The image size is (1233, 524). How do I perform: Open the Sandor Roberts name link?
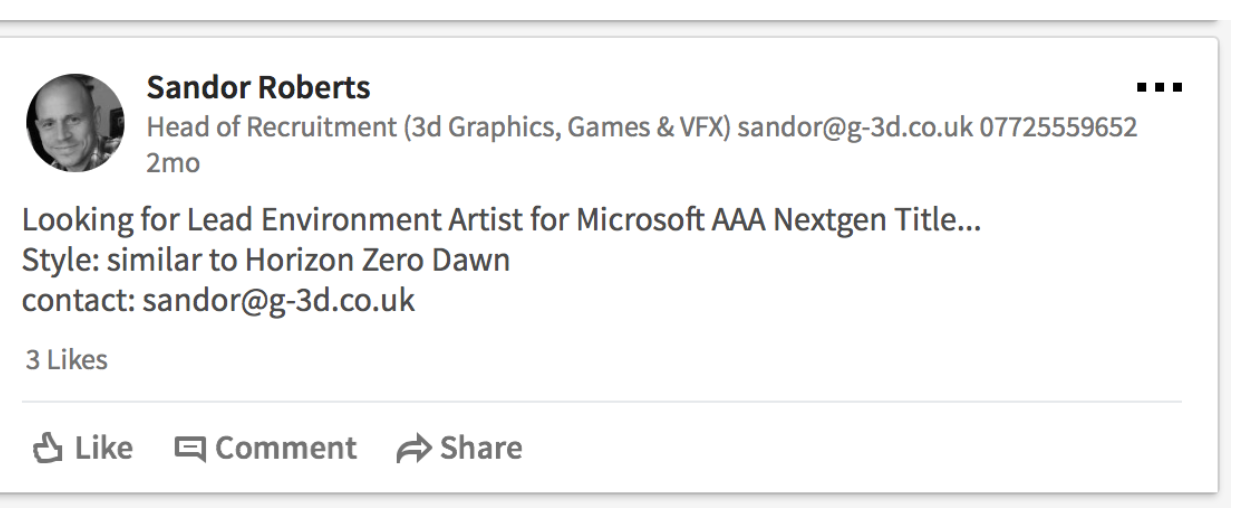click(258, 88)
